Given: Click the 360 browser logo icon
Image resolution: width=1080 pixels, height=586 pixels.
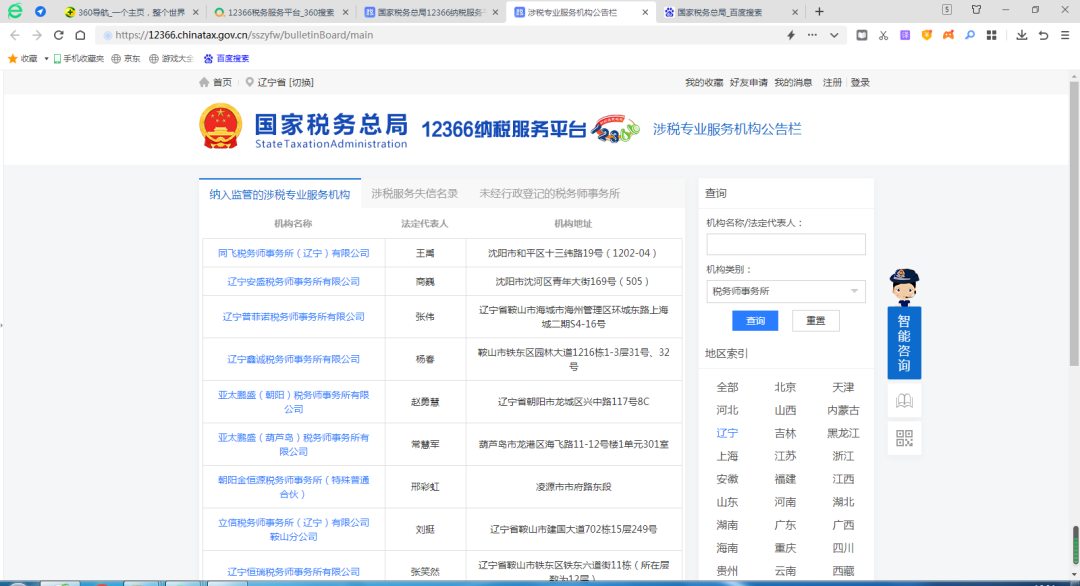Looking at the screenshot, I should tap(14, 11).
